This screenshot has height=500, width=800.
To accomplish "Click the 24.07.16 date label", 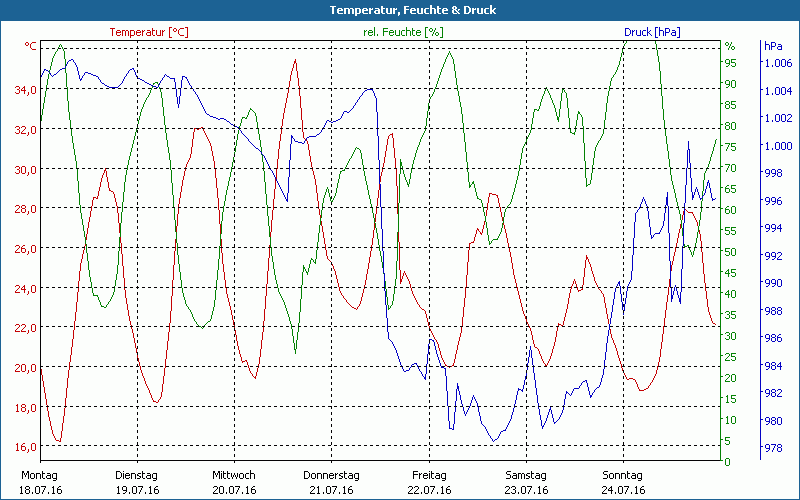I will coord(622,490).
